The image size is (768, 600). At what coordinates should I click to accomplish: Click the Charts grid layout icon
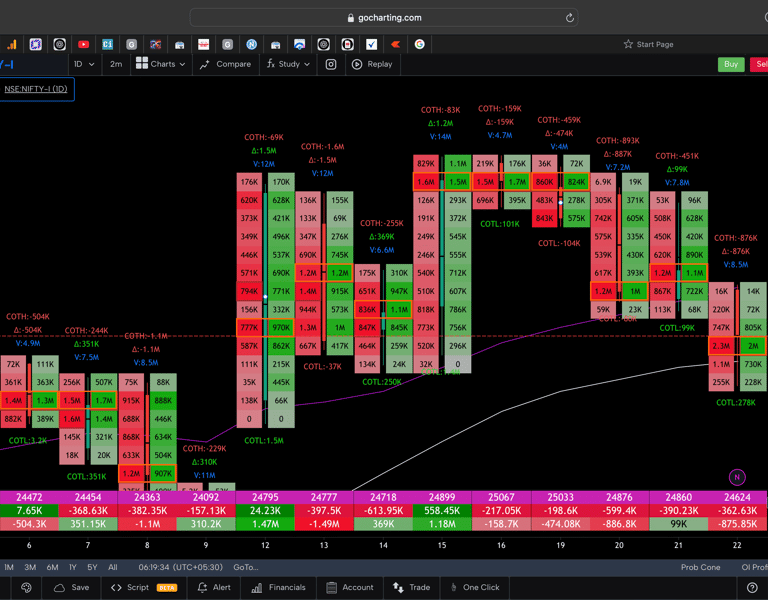click(142, 63)
